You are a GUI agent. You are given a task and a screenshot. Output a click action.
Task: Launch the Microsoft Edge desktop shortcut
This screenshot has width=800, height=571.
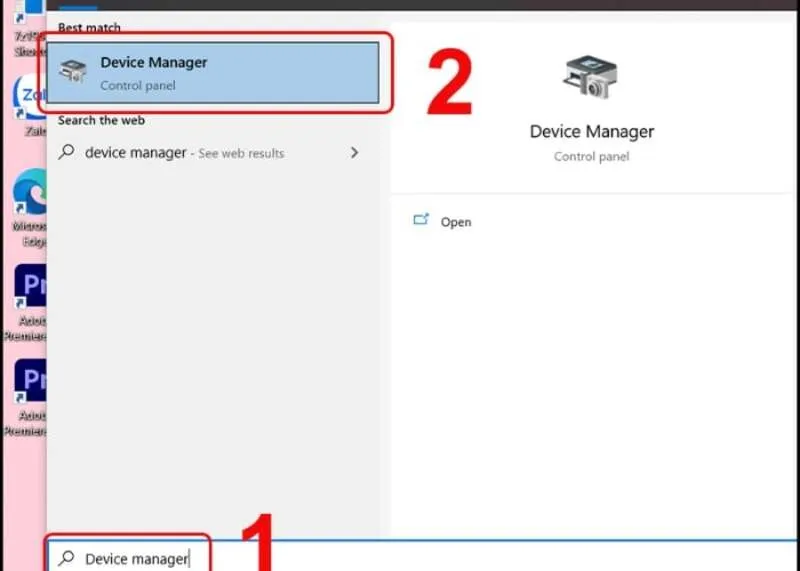coord(28,194)
